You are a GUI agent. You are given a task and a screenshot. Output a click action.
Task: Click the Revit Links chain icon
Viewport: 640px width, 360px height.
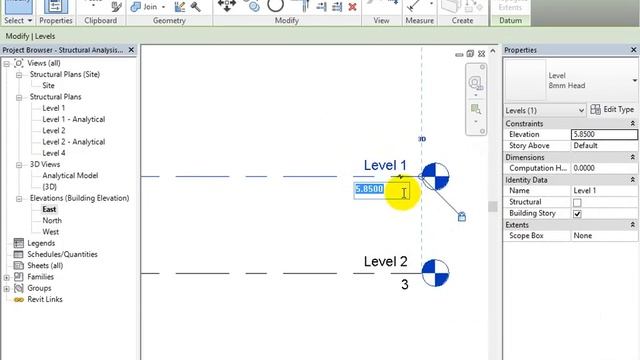(19, 300)
